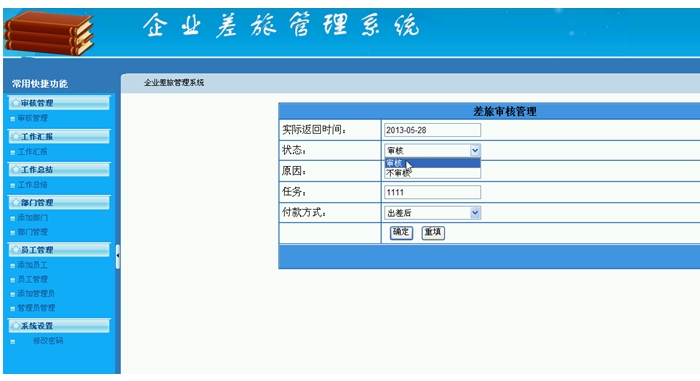Viewport: 700px width, 381px height.
Task: Open the 添加员工 sidebar link
Action: point(33,265)
